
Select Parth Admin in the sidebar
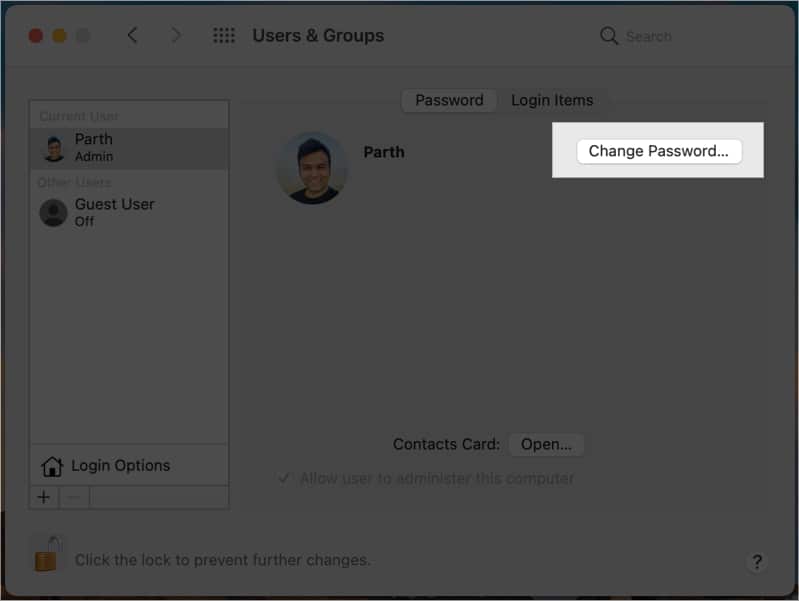(x=129, y=148)
